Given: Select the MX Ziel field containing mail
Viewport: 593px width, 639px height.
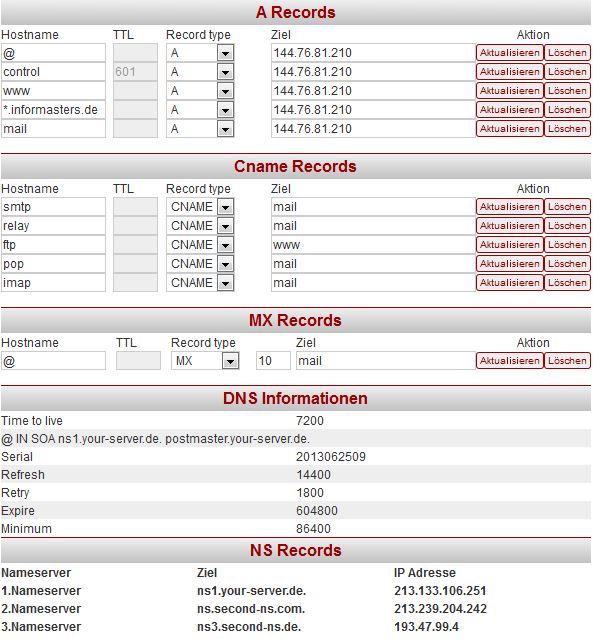Looking at the screenshot, I should tap(386, 361).
